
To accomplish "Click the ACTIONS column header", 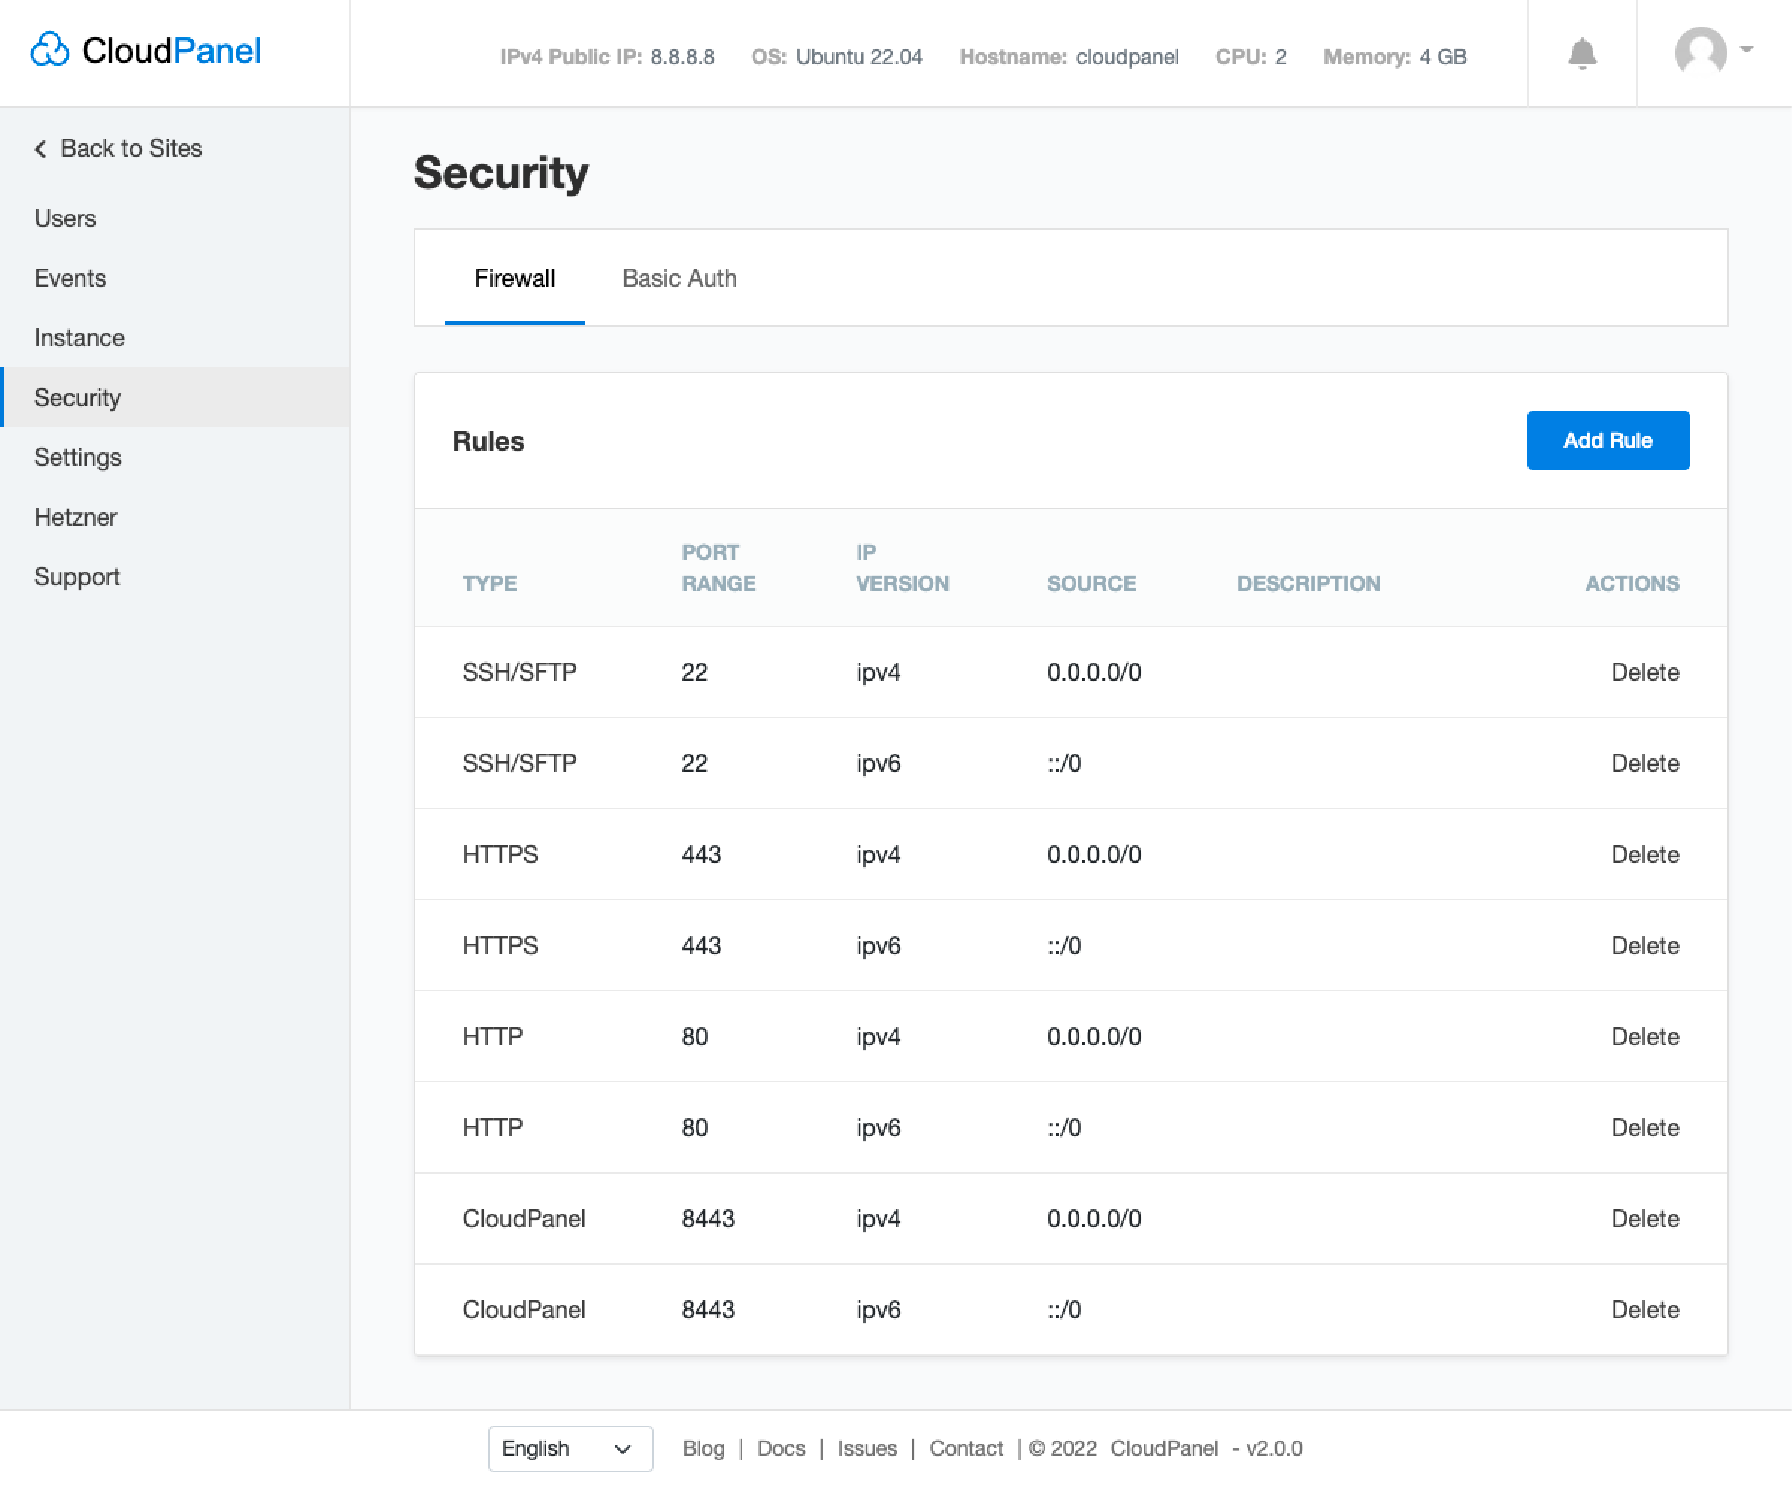I will tap(1632, 583).
